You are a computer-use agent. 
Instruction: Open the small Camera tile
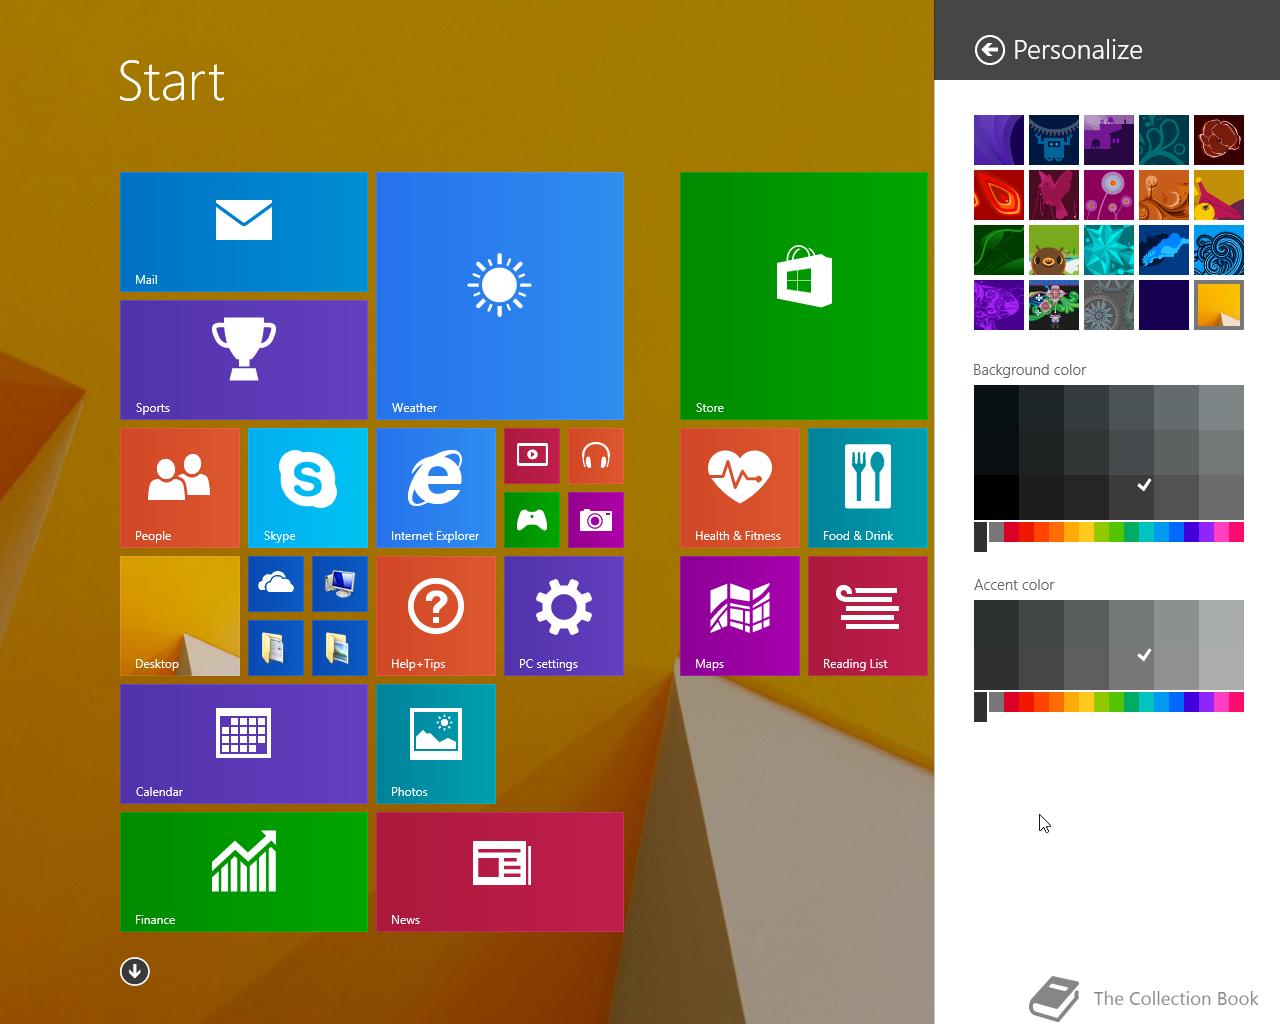click(596, 520)
